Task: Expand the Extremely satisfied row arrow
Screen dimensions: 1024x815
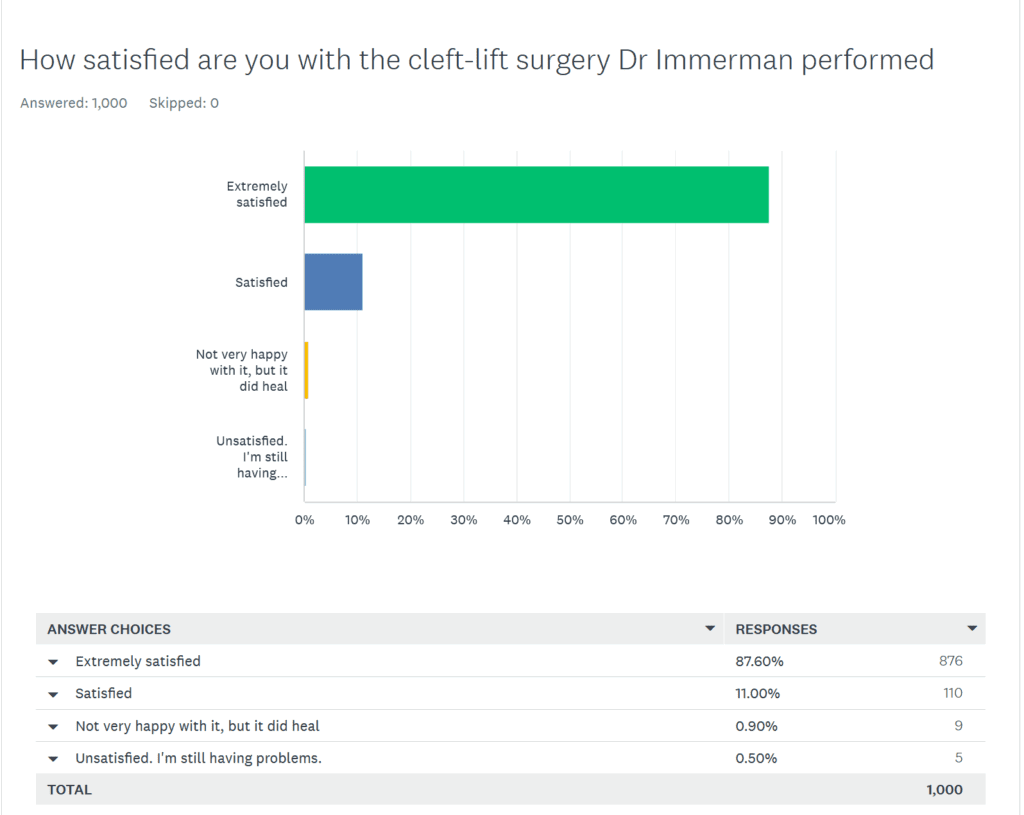Action: pyautogui.click(x=53, y=662)
